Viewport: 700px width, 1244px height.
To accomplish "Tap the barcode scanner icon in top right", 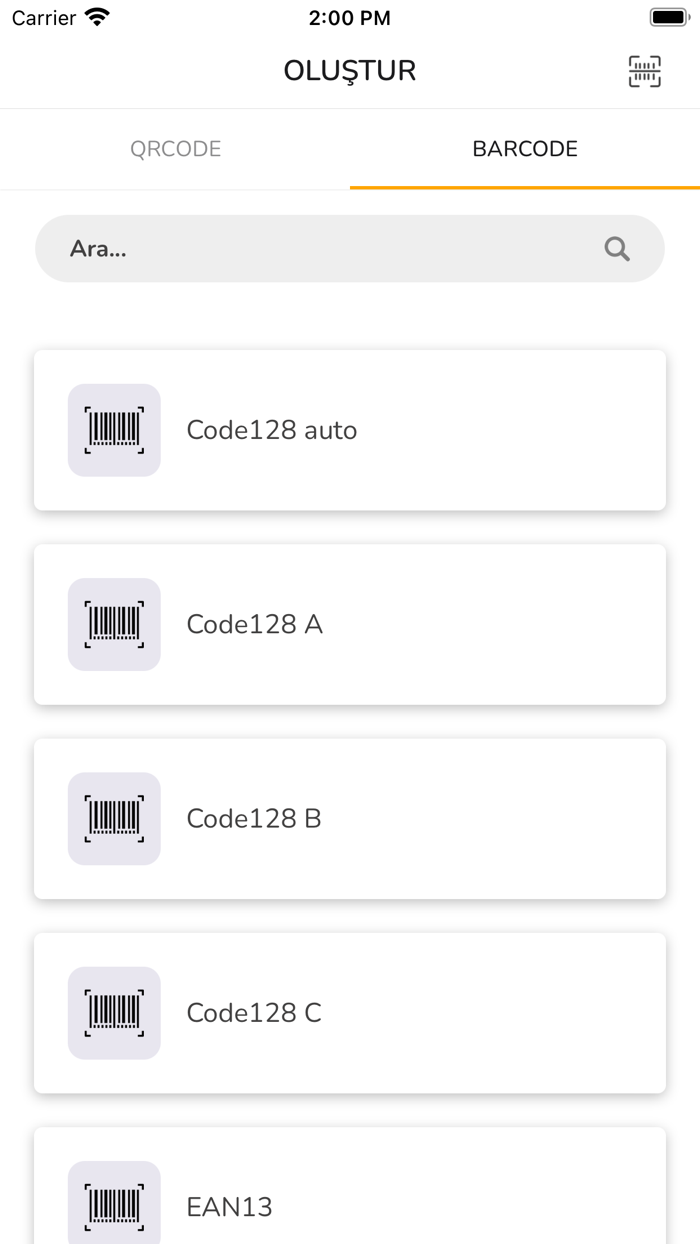I will pos(644,71).
